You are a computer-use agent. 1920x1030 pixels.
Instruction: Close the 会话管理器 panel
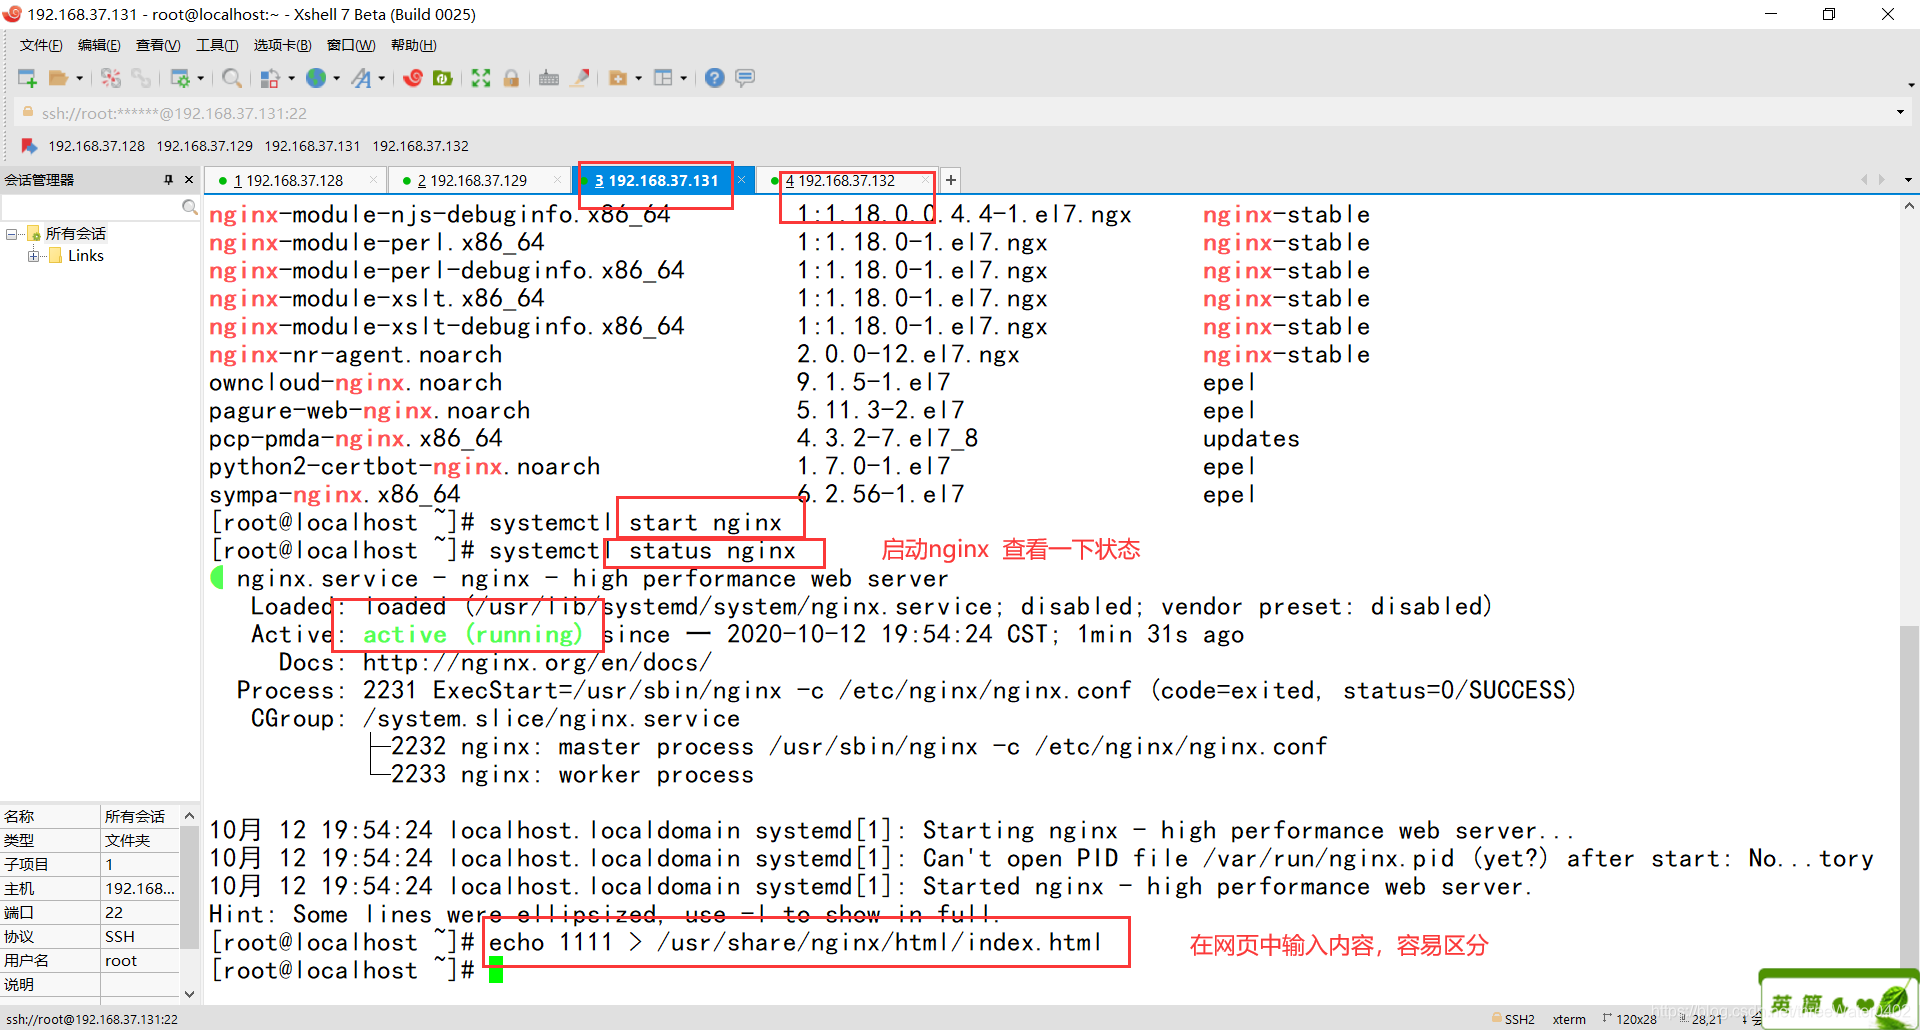pos(189,180)
